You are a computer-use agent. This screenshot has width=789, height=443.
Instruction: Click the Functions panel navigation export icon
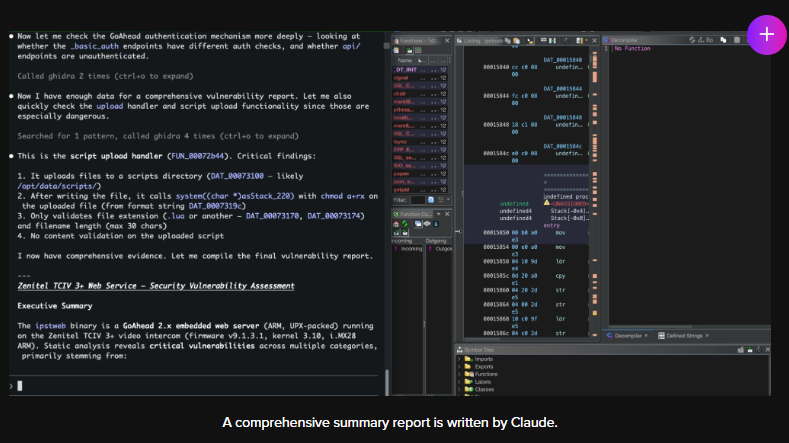point(410,50)
